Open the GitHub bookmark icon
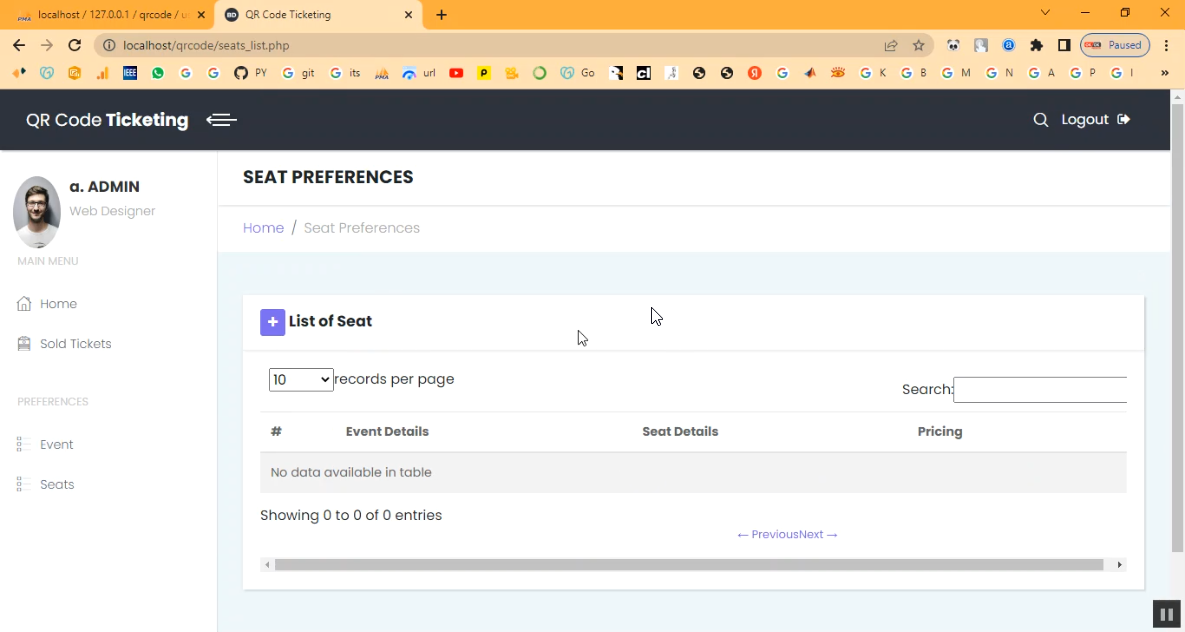 point(240,73)
